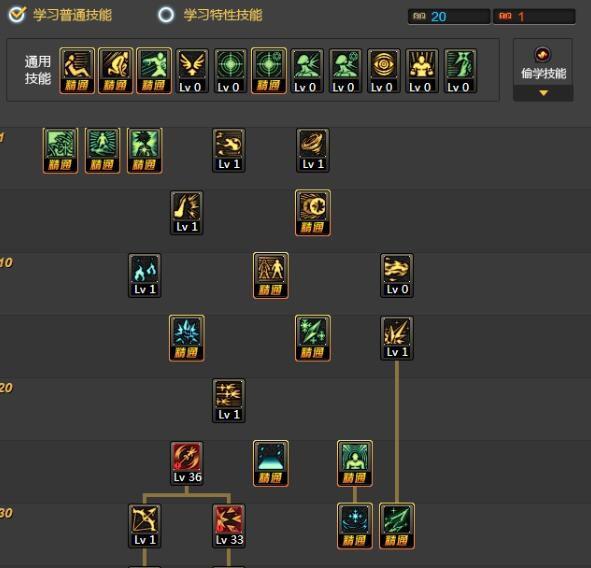
Task: Select the 学习特性技能 radio option
Action: click(166, 15)
